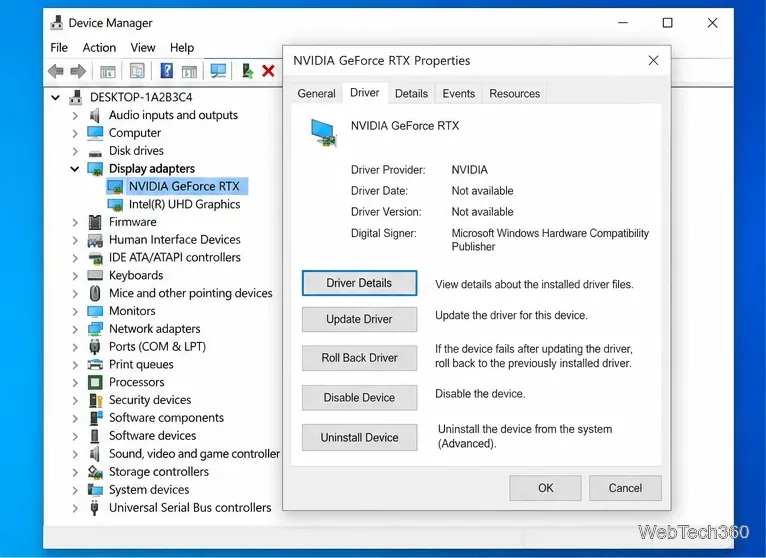This screenshot has width=766, height=558.
Task: Expand the Monitors category arrow
Action: (75, 311)
